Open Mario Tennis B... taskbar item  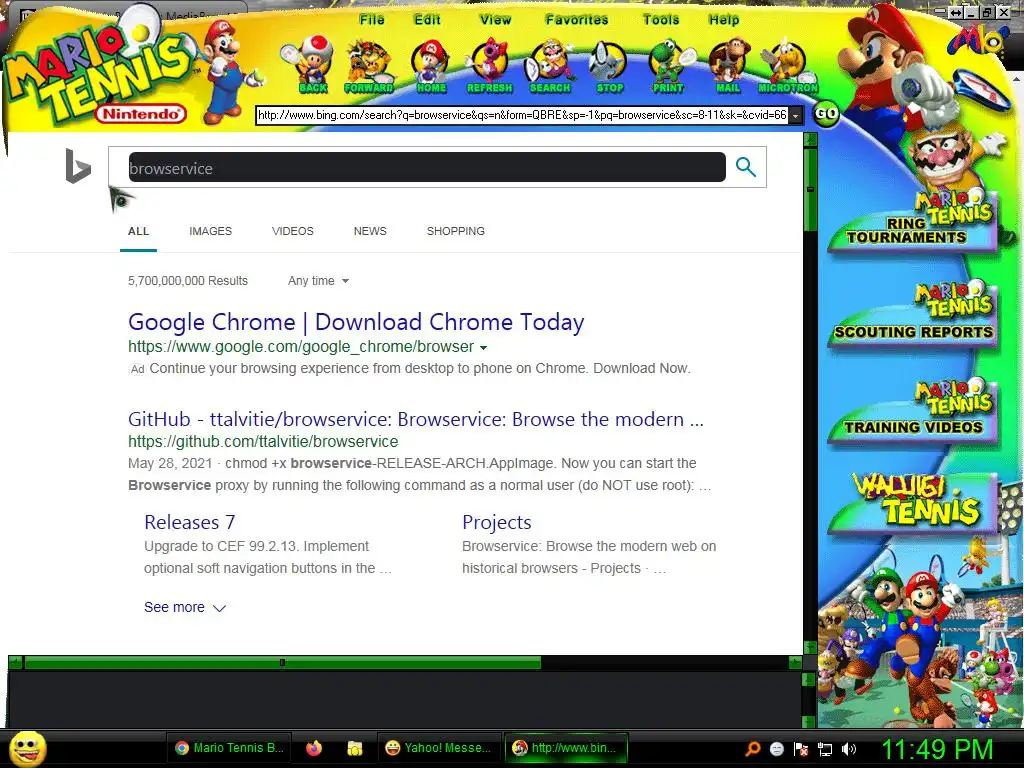(x=229, y=748)
